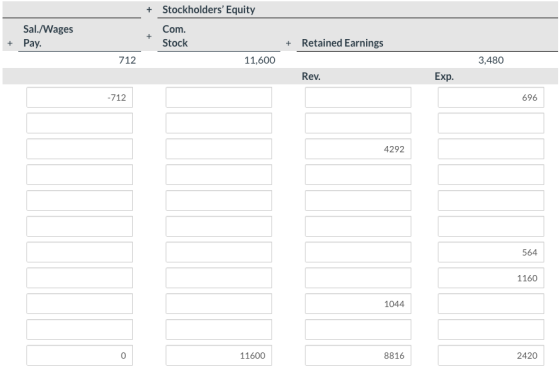Select the Sal./Wages Pay. field in the 4292 row

click(79, 149)
